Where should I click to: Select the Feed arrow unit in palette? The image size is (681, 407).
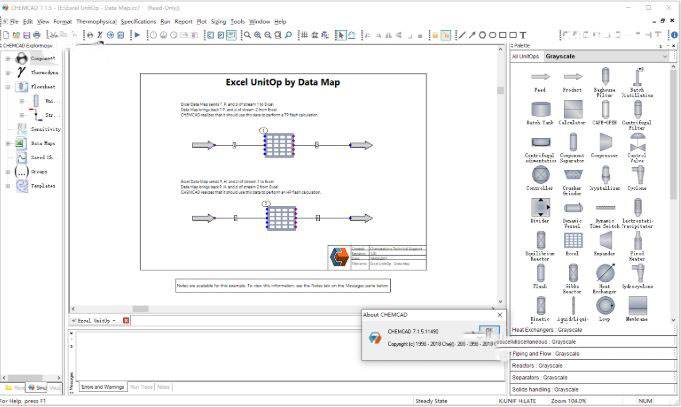tap(540, 77)
